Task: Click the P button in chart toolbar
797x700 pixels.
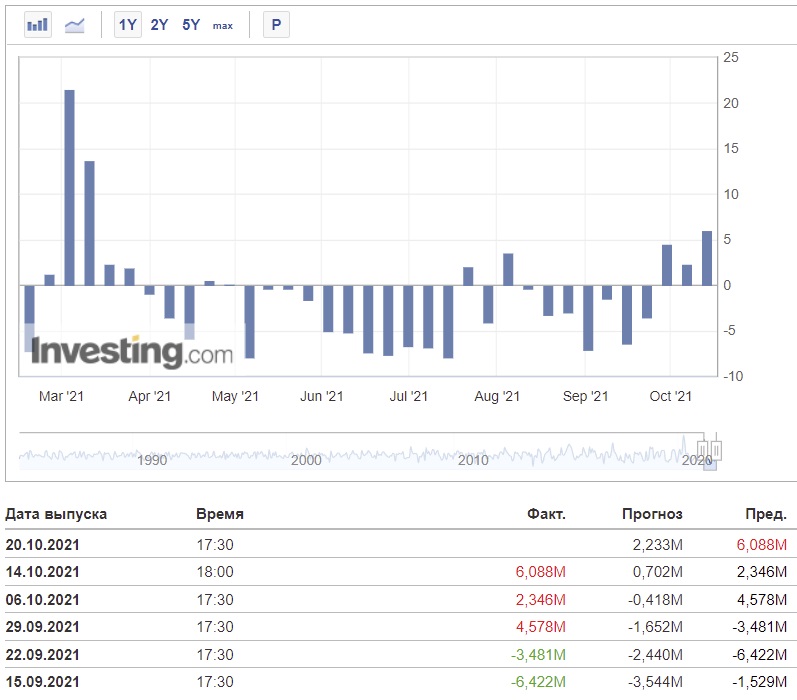Action: point(276,24)
